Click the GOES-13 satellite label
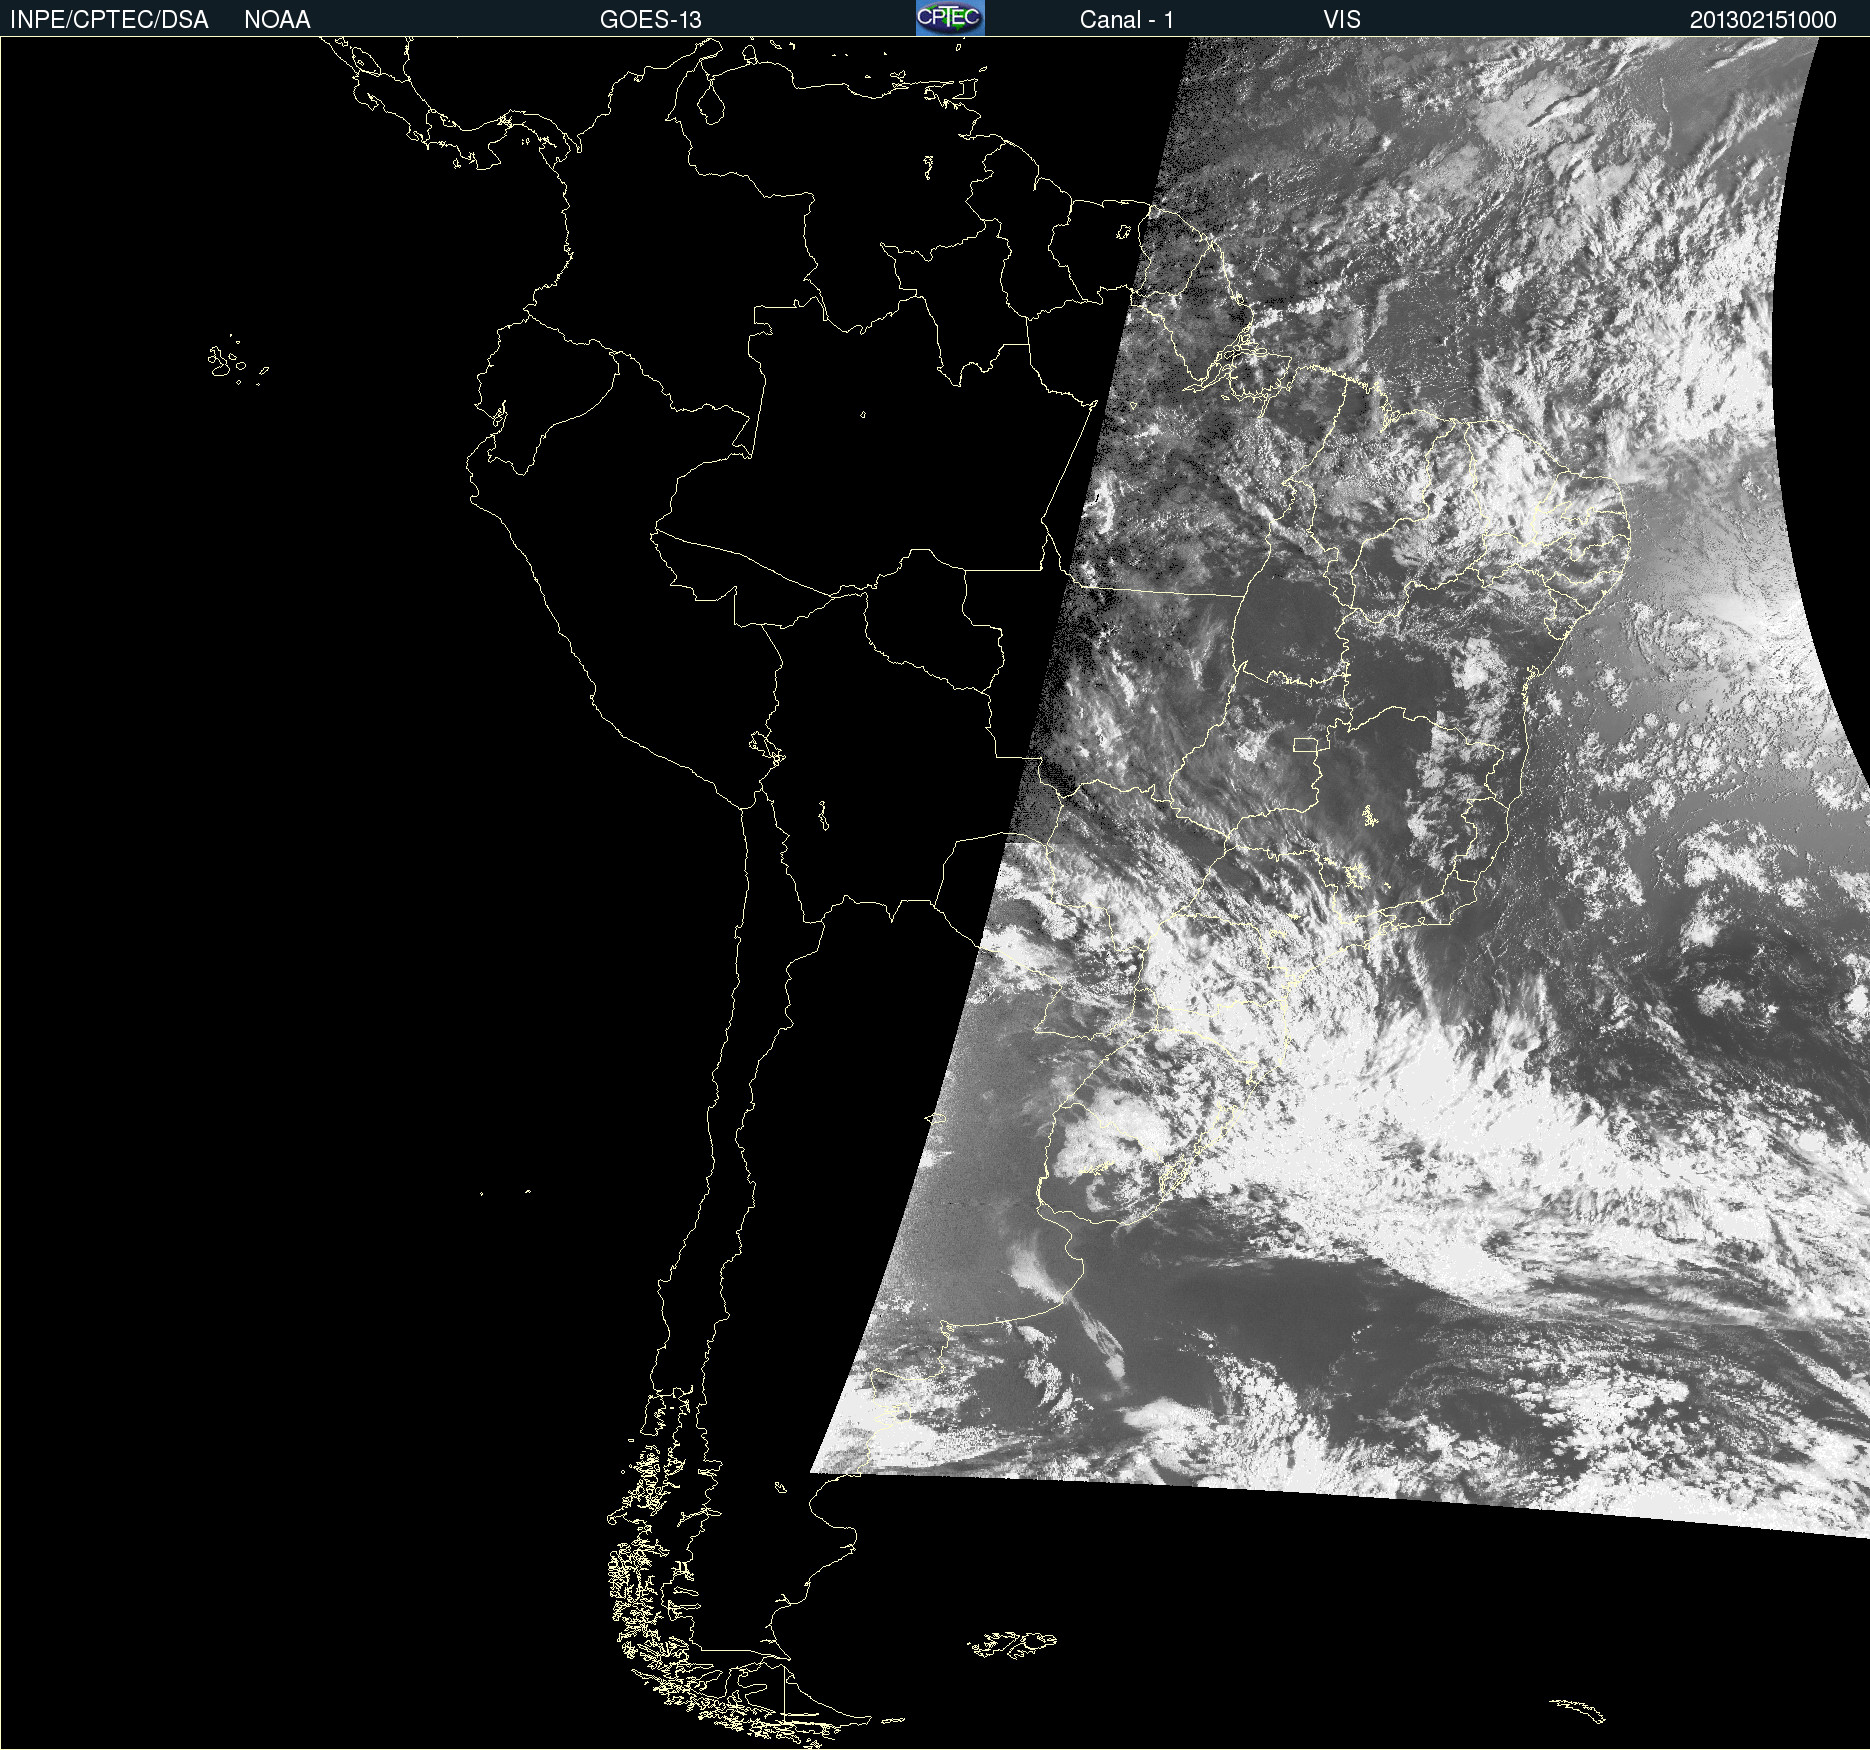 [x=650, y=20]
